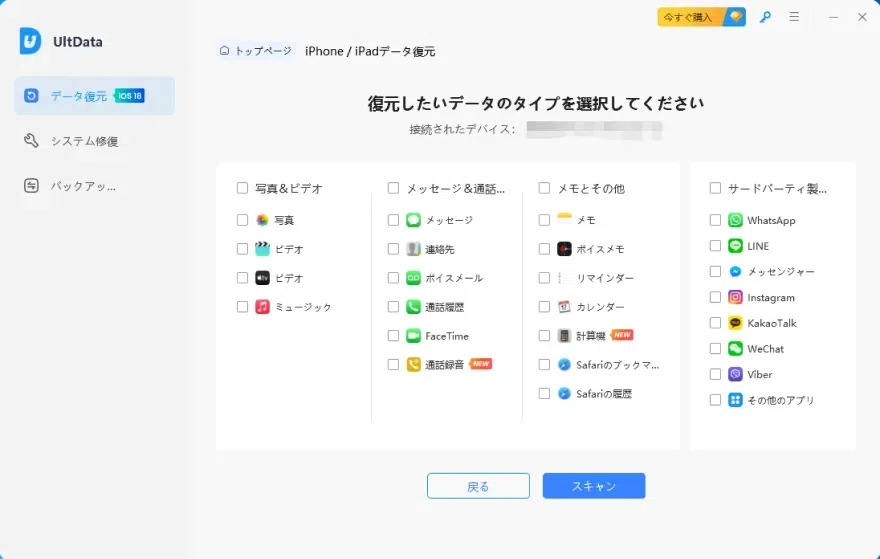Check the サードパーティ製 category checkbox
Viewport: 880px width, 559px height.
[715, 187]
